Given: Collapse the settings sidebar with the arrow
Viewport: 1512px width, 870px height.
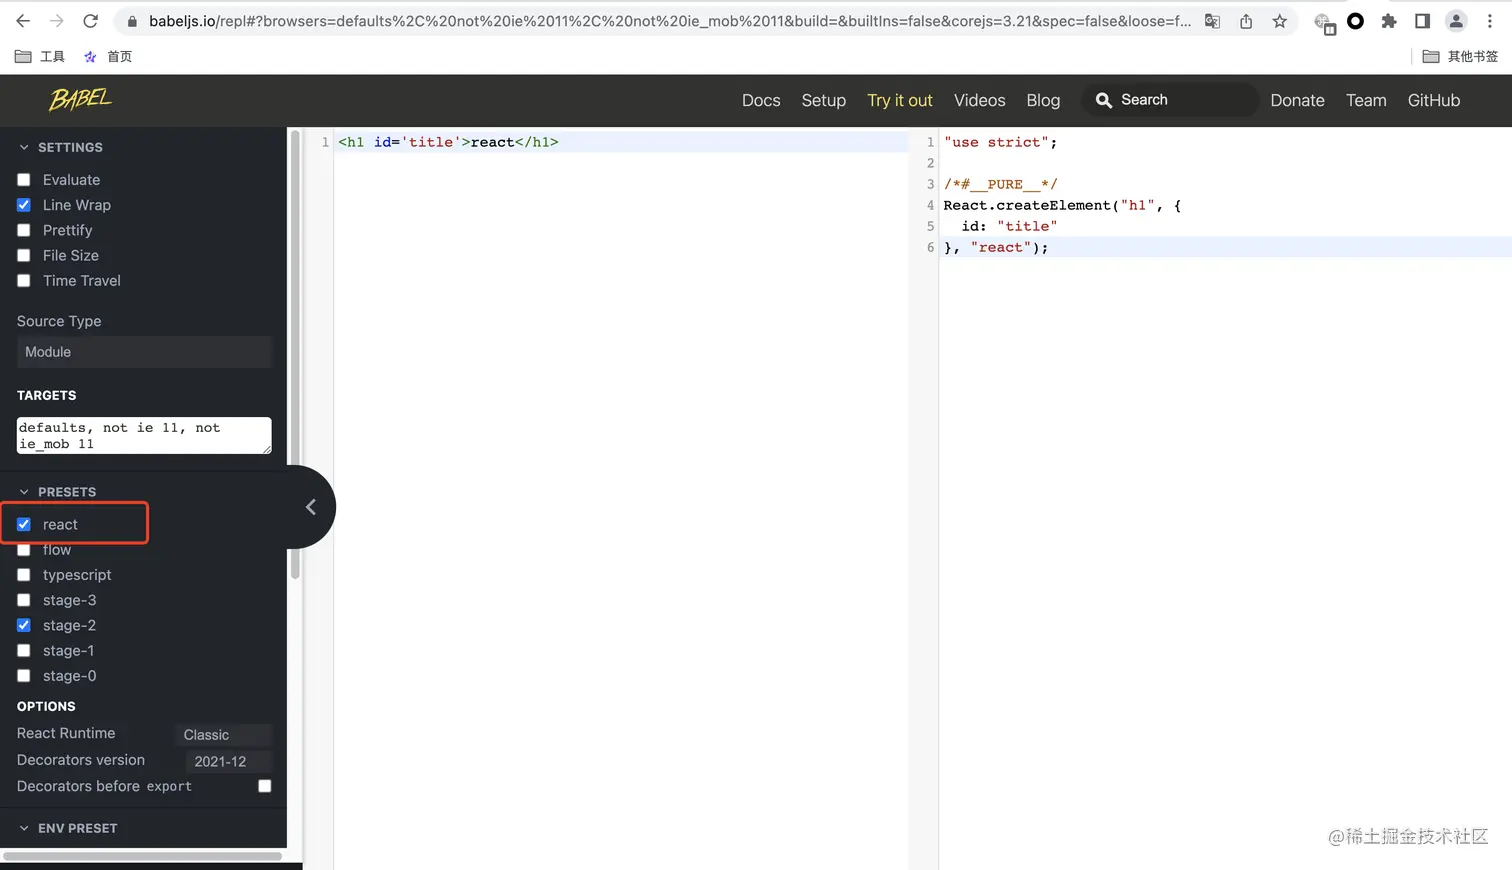Looking at the screenshot, I should (x=311, y=507).
